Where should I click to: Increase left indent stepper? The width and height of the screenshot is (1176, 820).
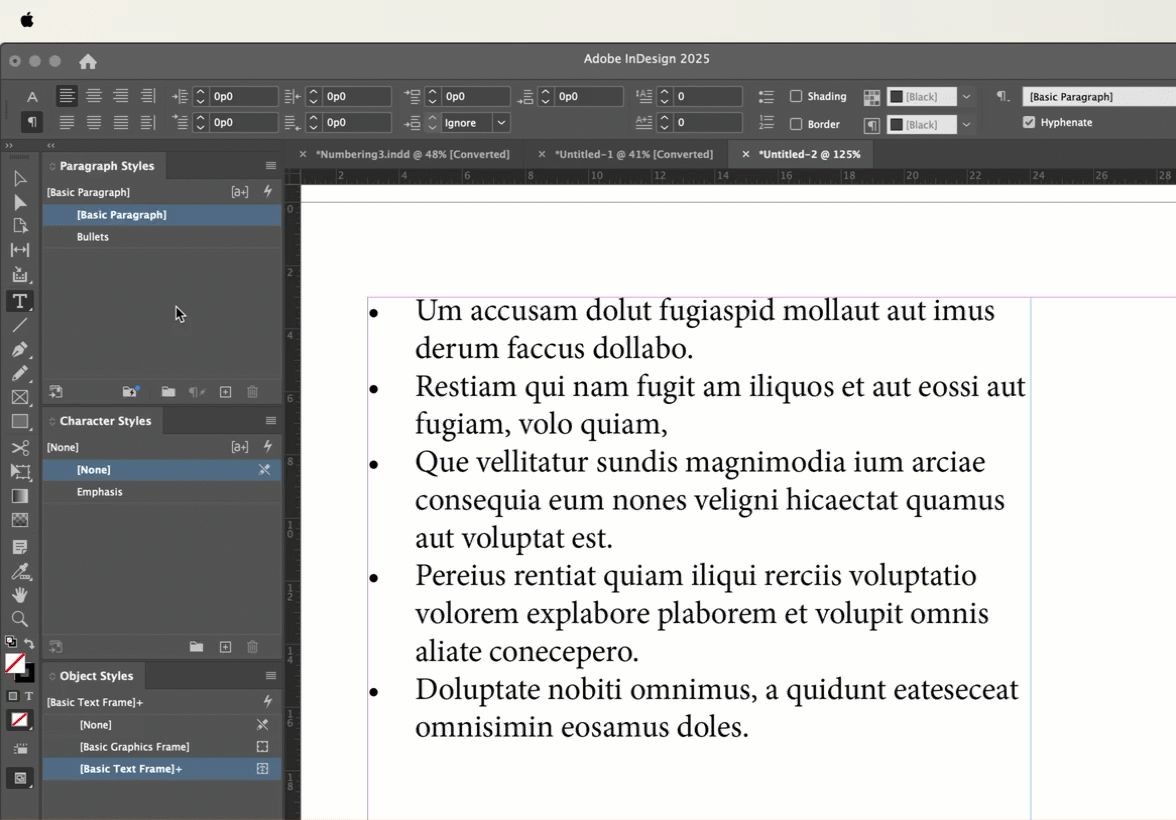coord(200,92)
